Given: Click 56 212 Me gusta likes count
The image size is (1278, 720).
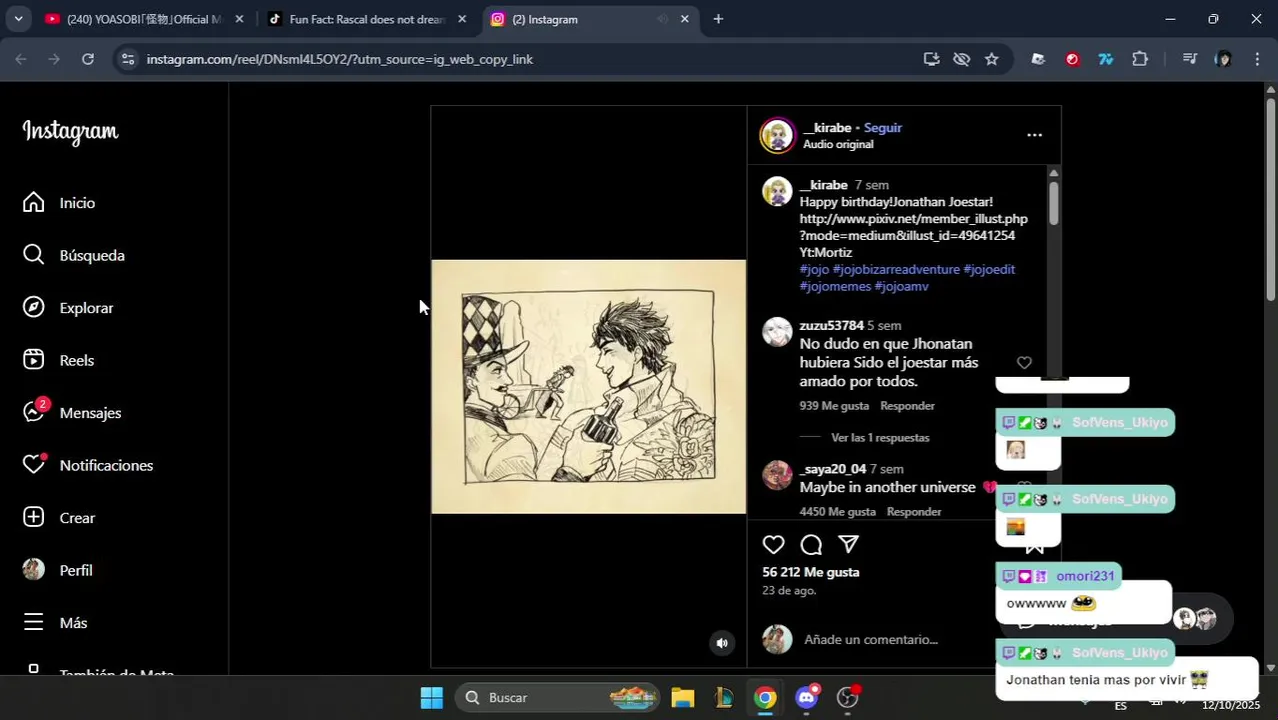Looking at the screenshot, I should (811, 572).
